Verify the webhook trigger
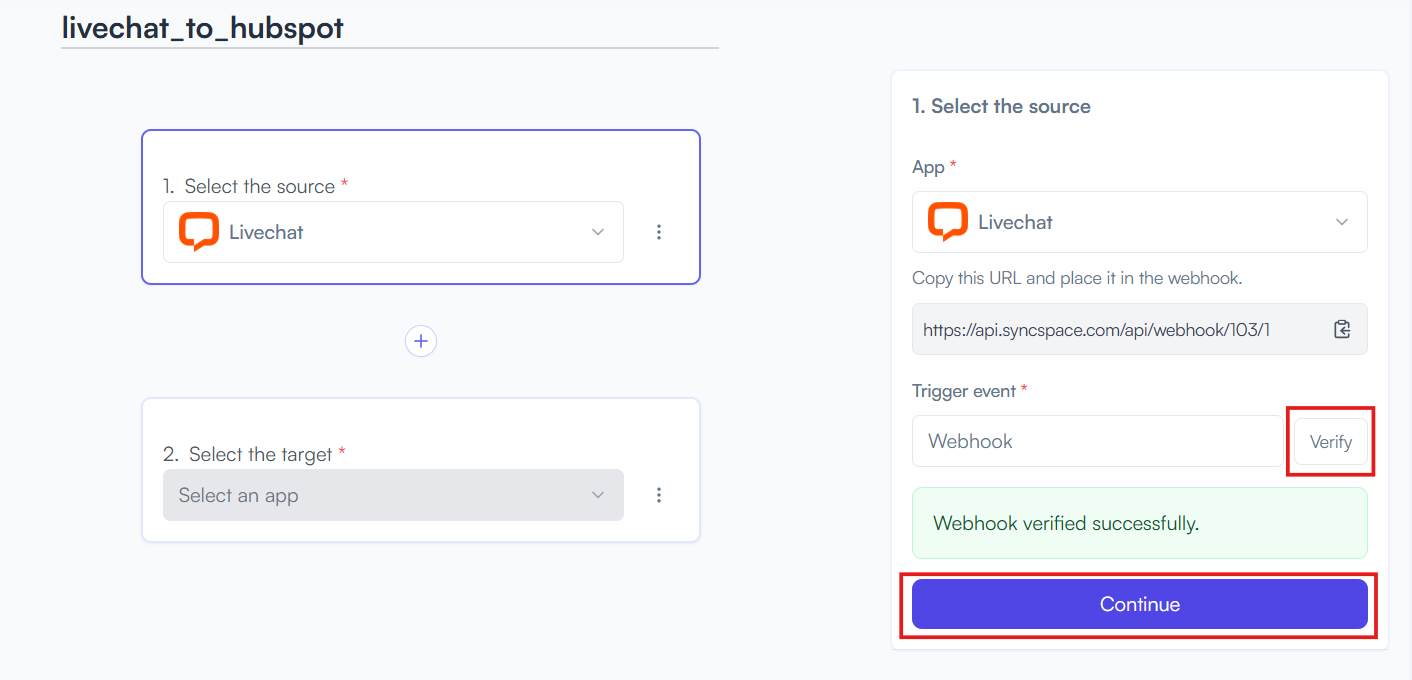The width and height of the screenshot is (1412, 680). [x=1331, y=441]
